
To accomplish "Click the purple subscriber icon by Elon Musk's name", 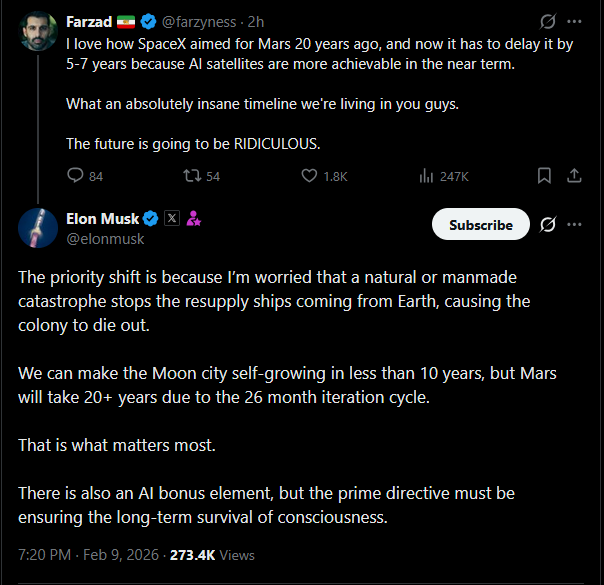I will (x=194, y=219).
